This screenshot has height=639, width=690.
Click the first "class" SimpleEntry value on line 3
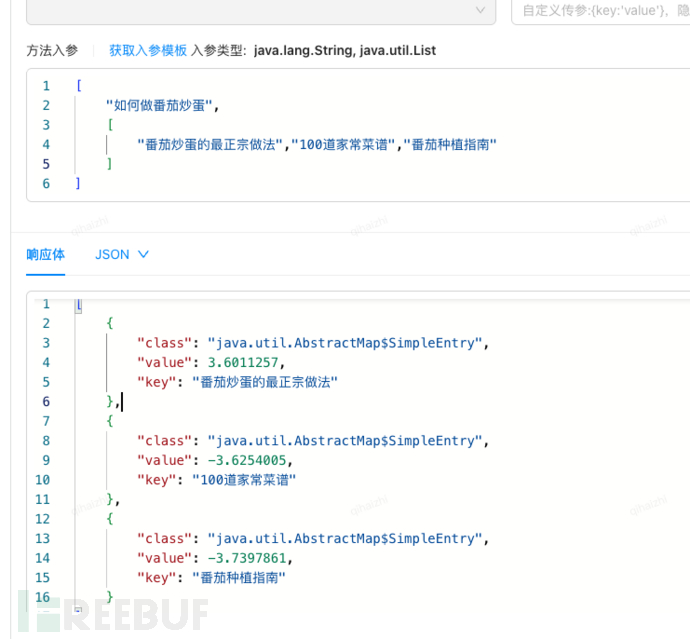346,343
